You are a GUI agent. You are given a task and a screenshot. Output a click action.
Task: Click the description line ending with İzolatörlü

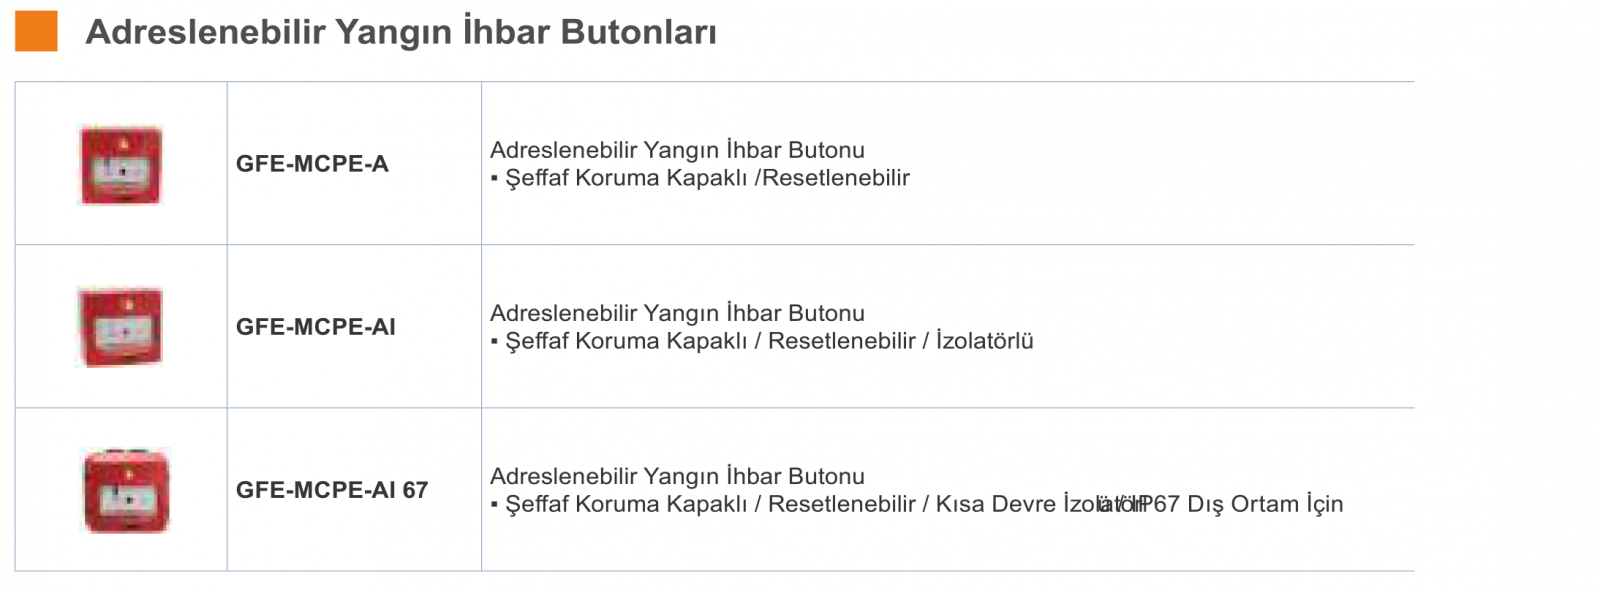(762, 341)
